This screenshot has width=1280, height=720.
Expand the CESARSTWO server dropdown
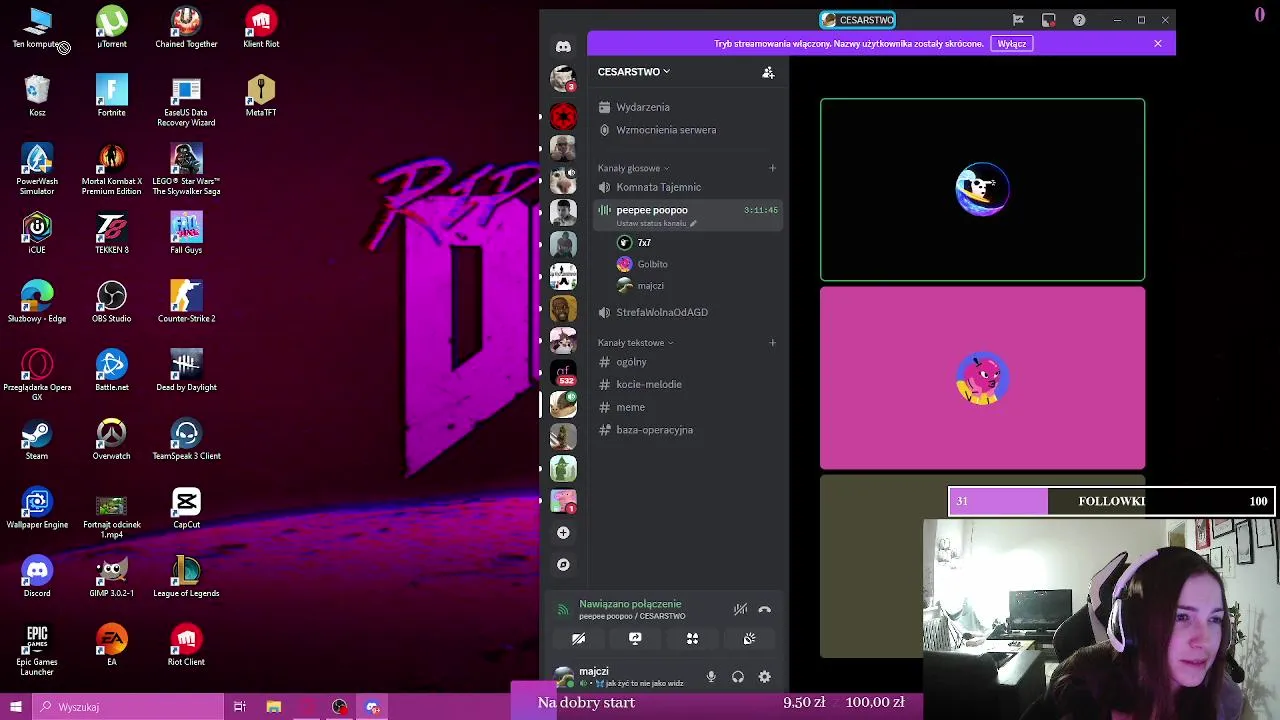coord(634,72)
